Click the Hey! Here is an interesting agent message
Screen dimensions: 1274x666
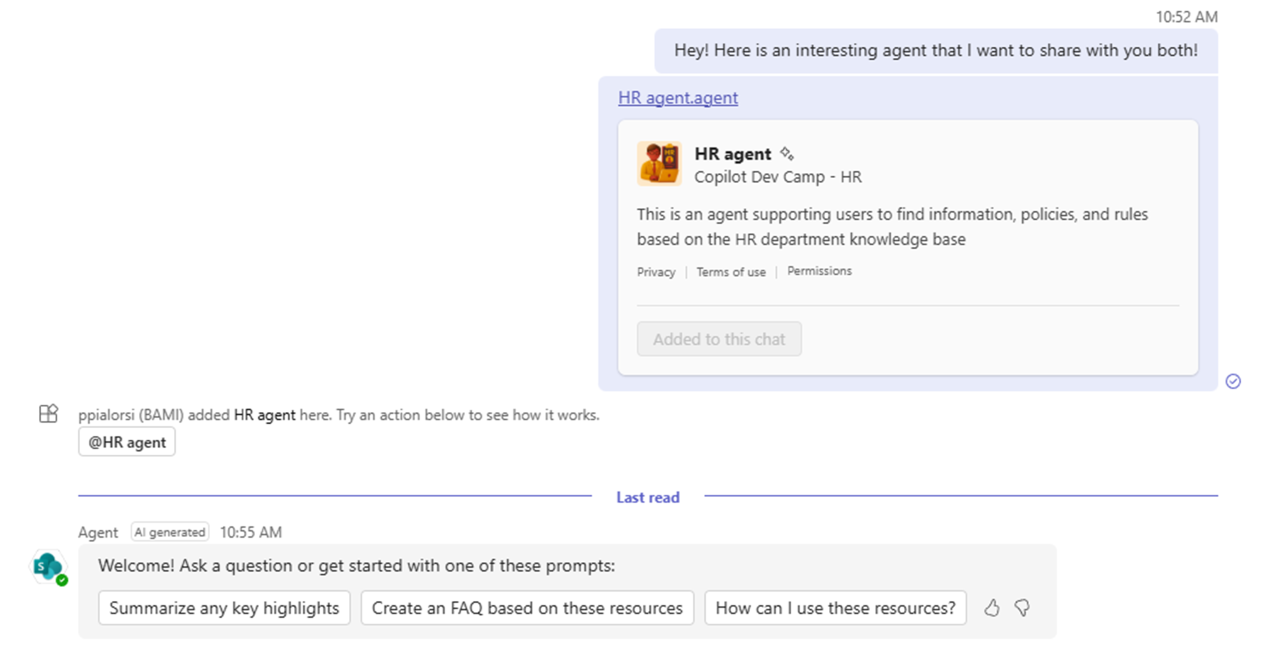click(x=936, y=50)
